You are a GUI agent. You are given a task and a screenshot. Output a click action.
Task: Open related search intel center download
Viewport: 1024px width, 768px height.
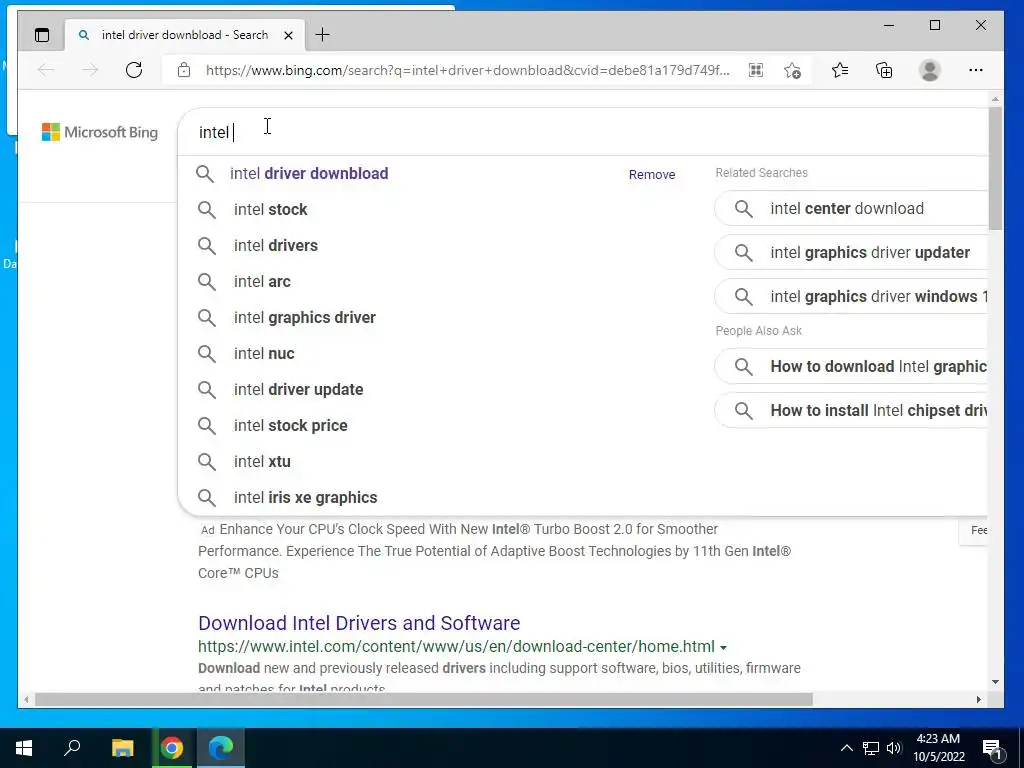click(851, 208)
